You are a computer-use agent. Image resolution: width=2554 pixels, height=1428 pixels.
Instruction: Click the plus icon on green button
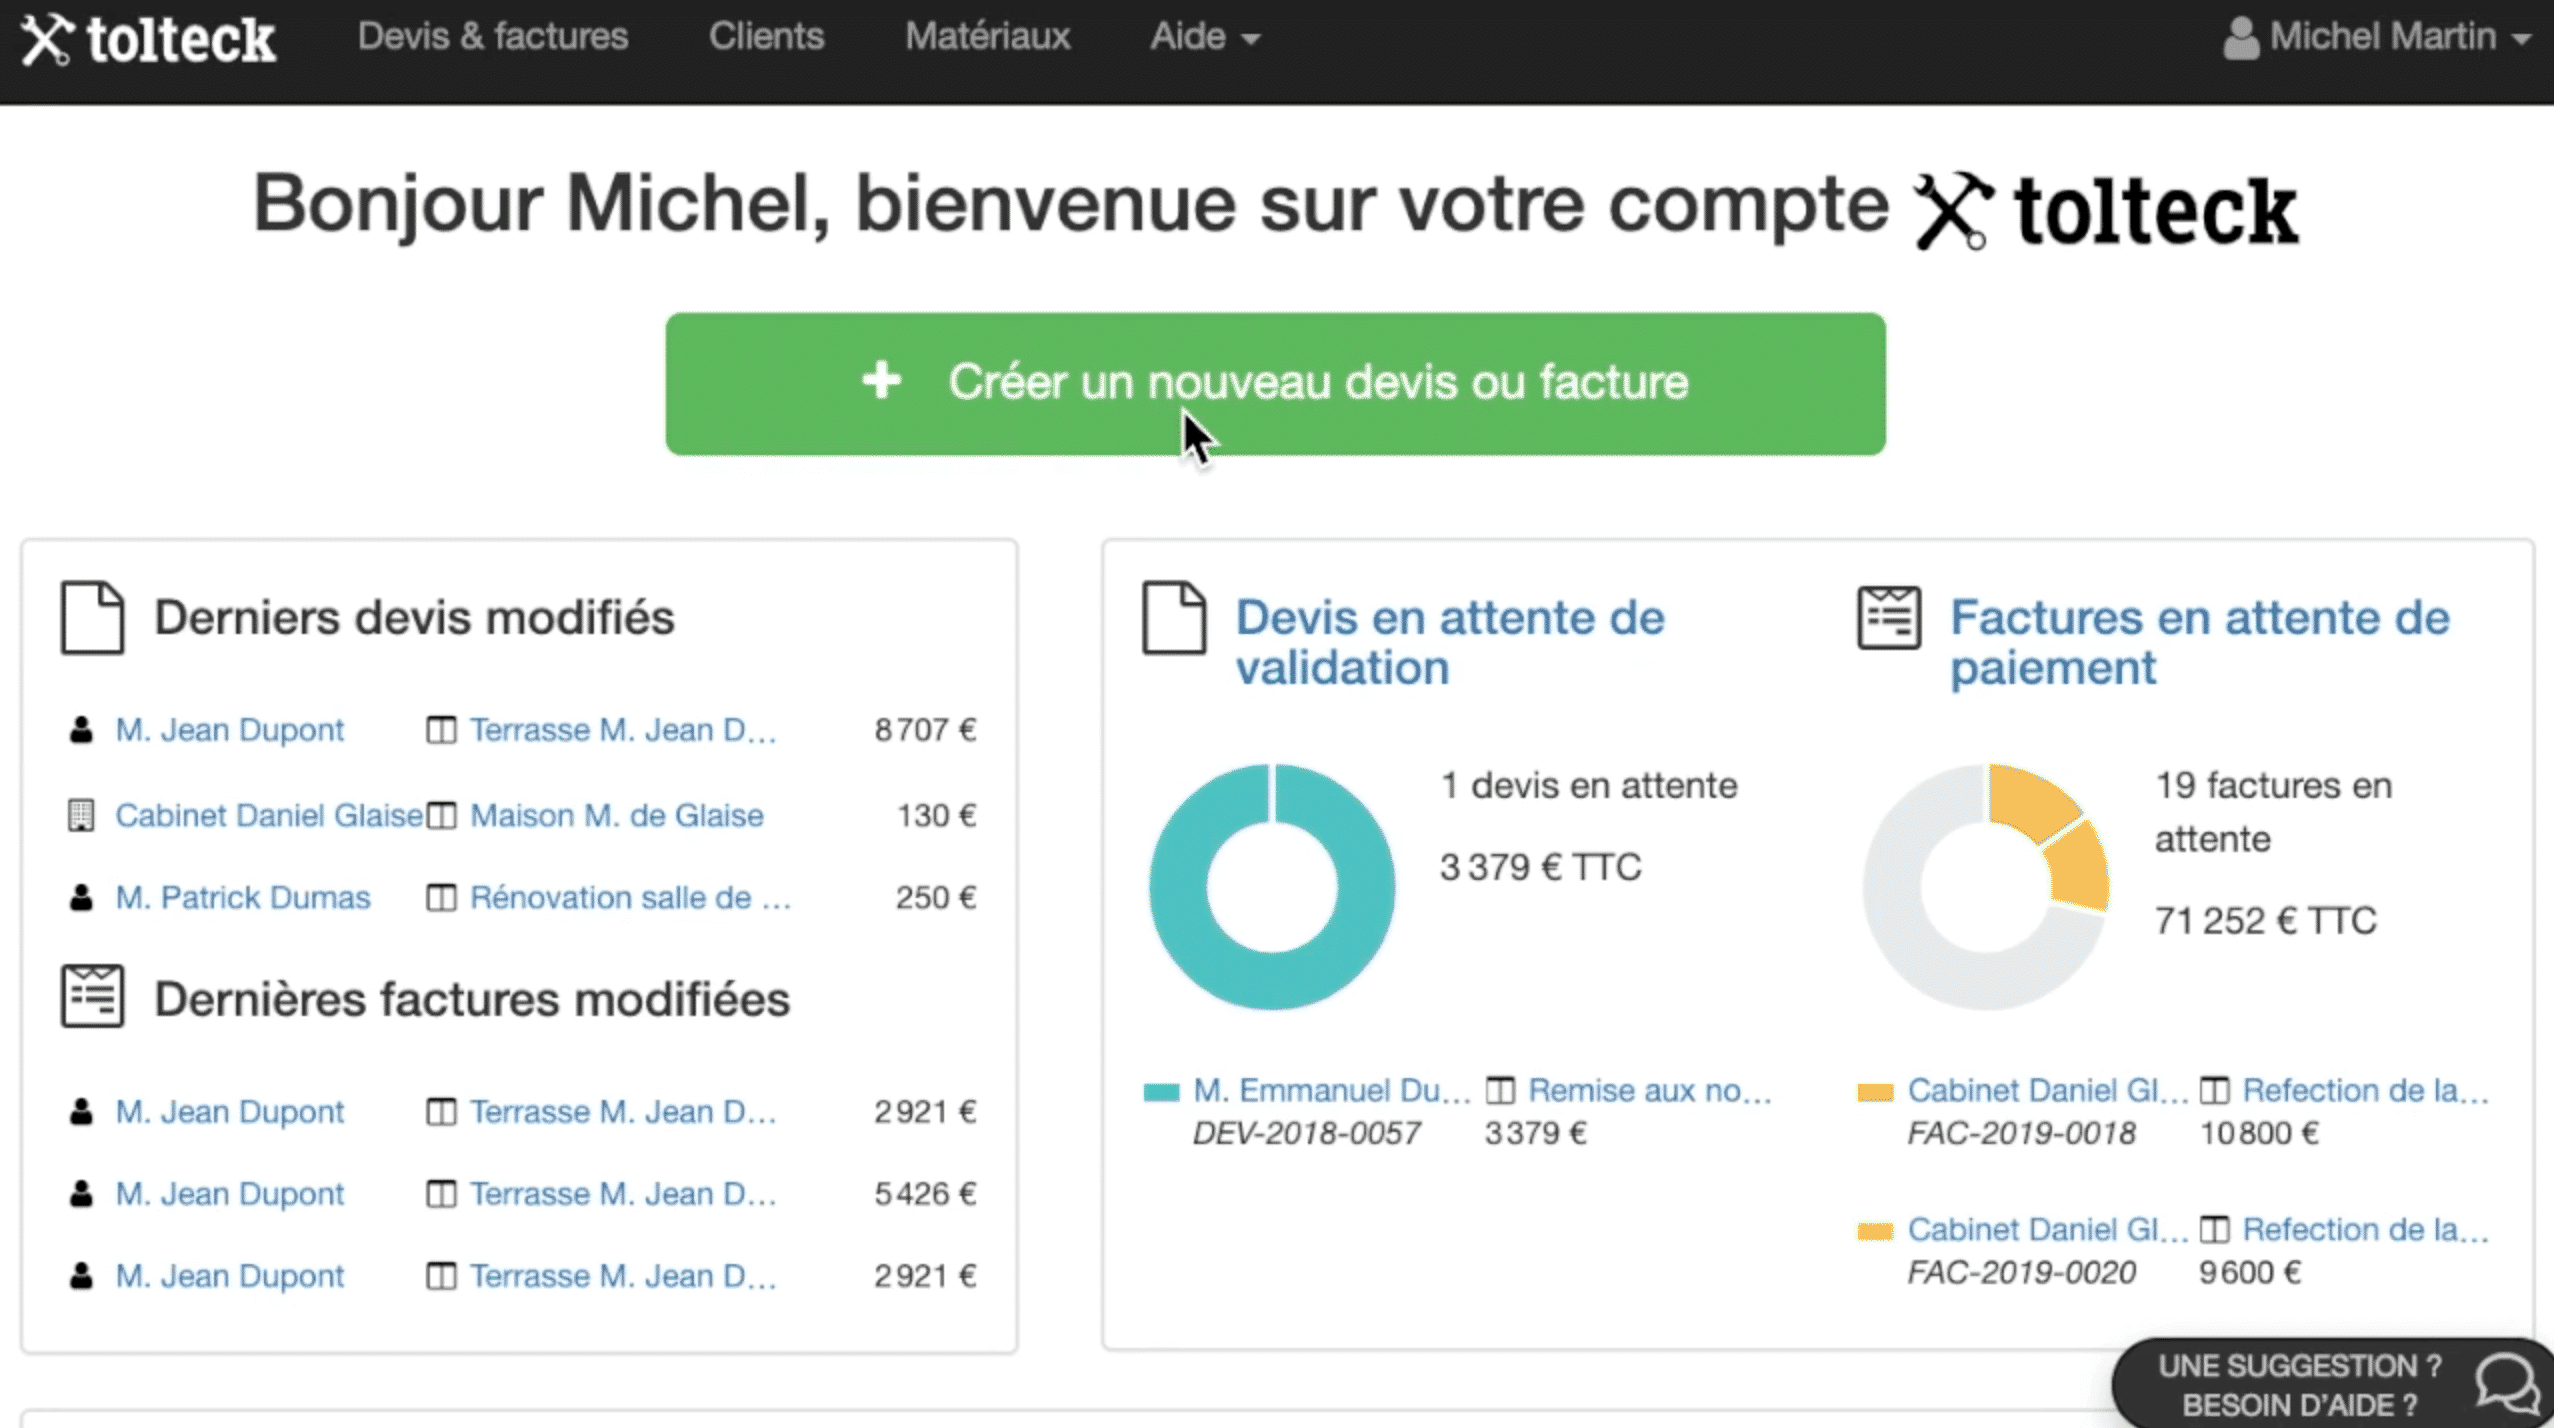pos(881,381)
